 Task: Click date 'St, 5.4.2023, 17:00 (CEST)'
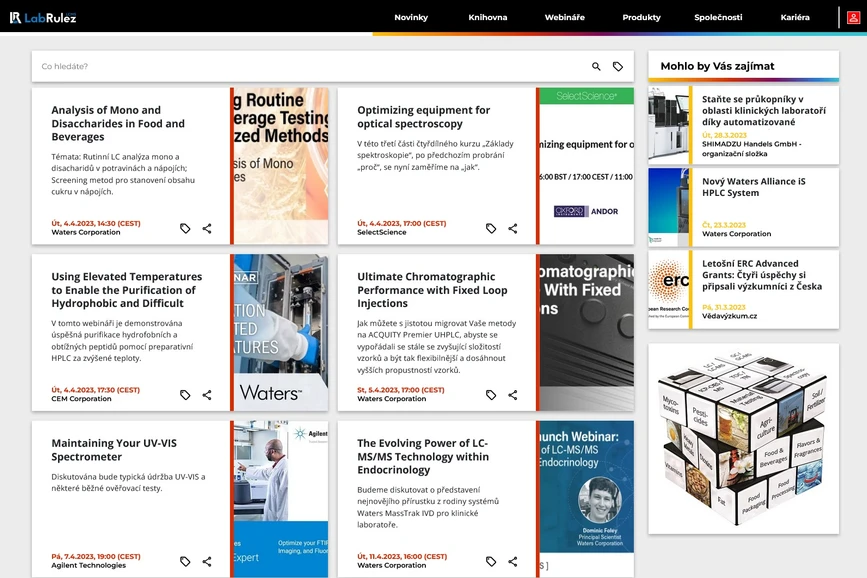(400, 390)
